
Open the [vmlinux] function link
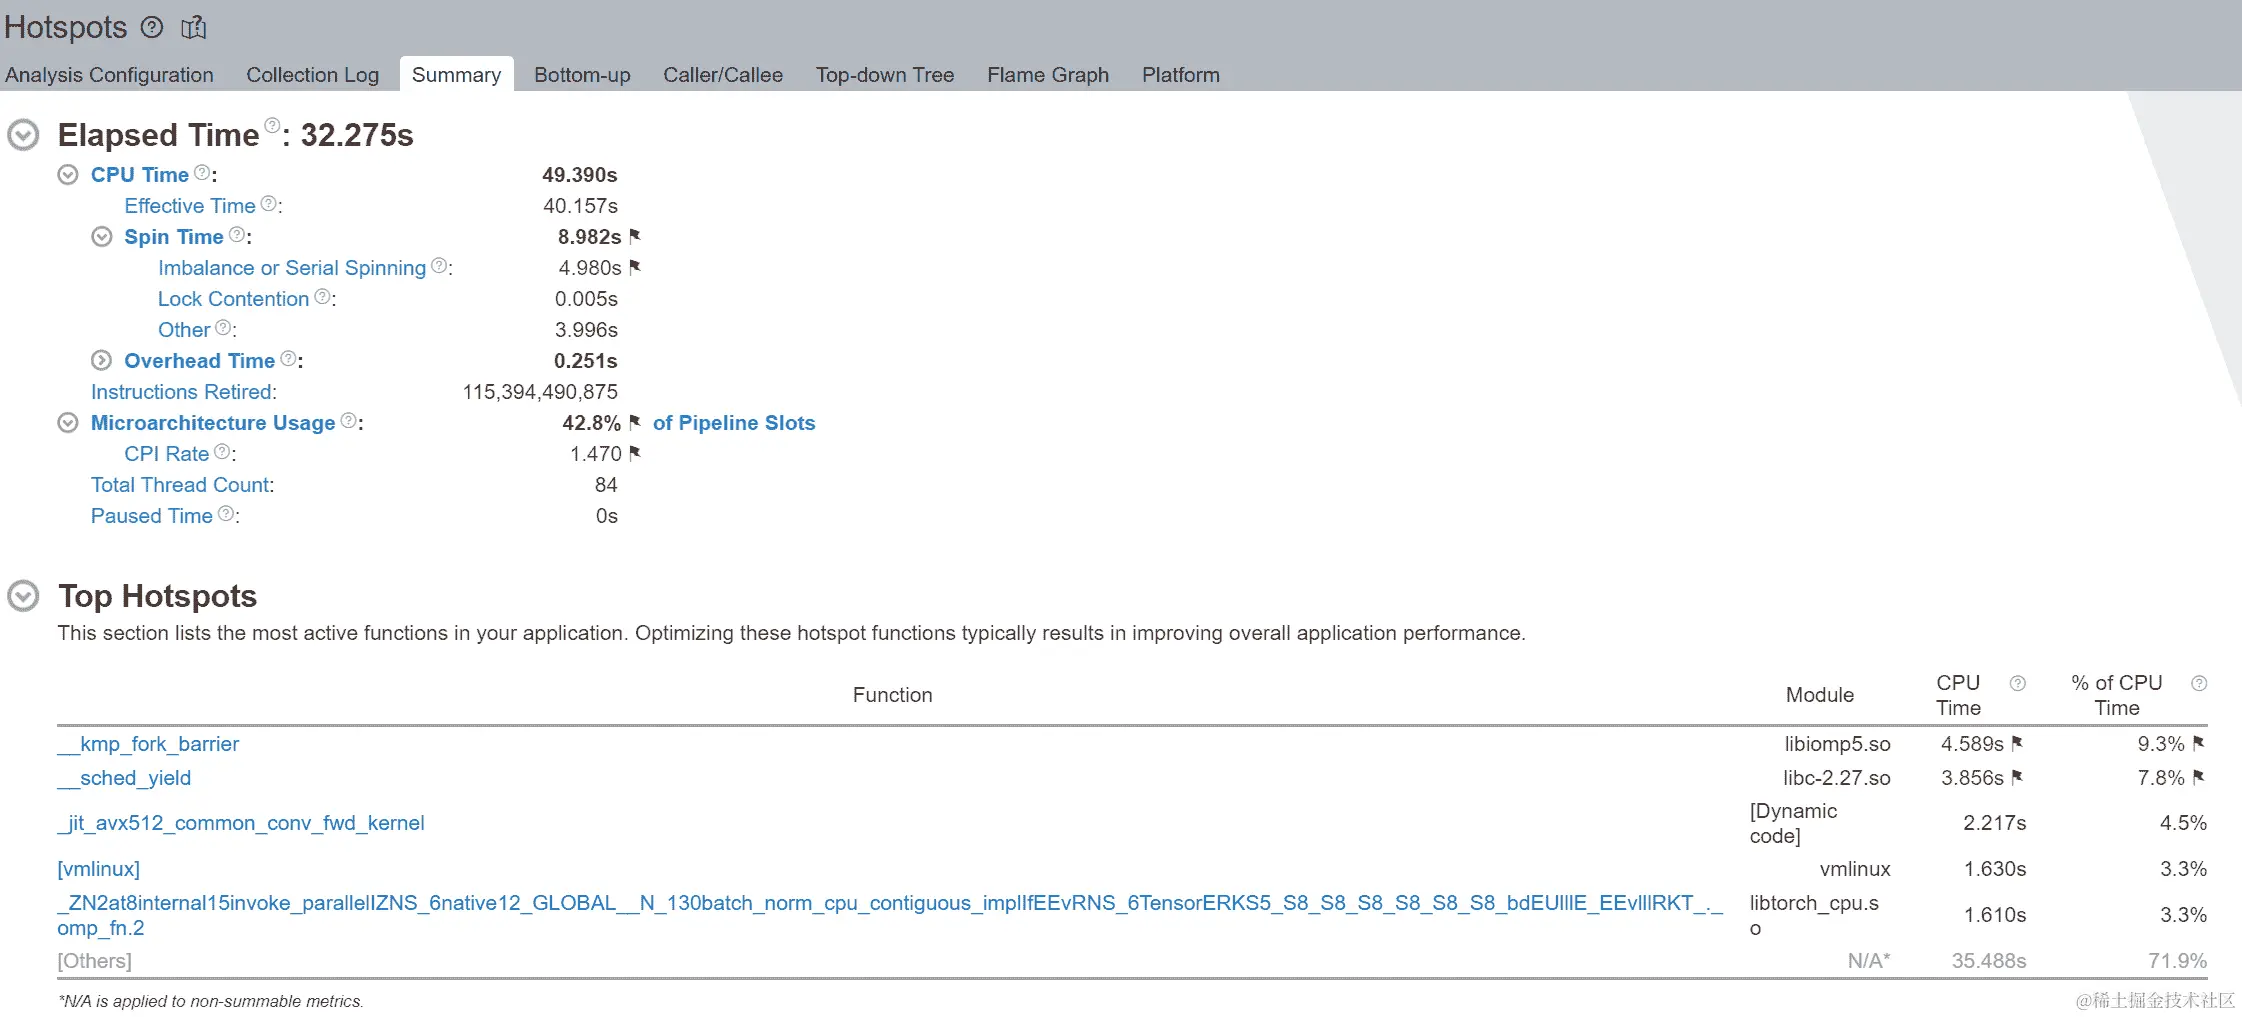tap(99, 869)
